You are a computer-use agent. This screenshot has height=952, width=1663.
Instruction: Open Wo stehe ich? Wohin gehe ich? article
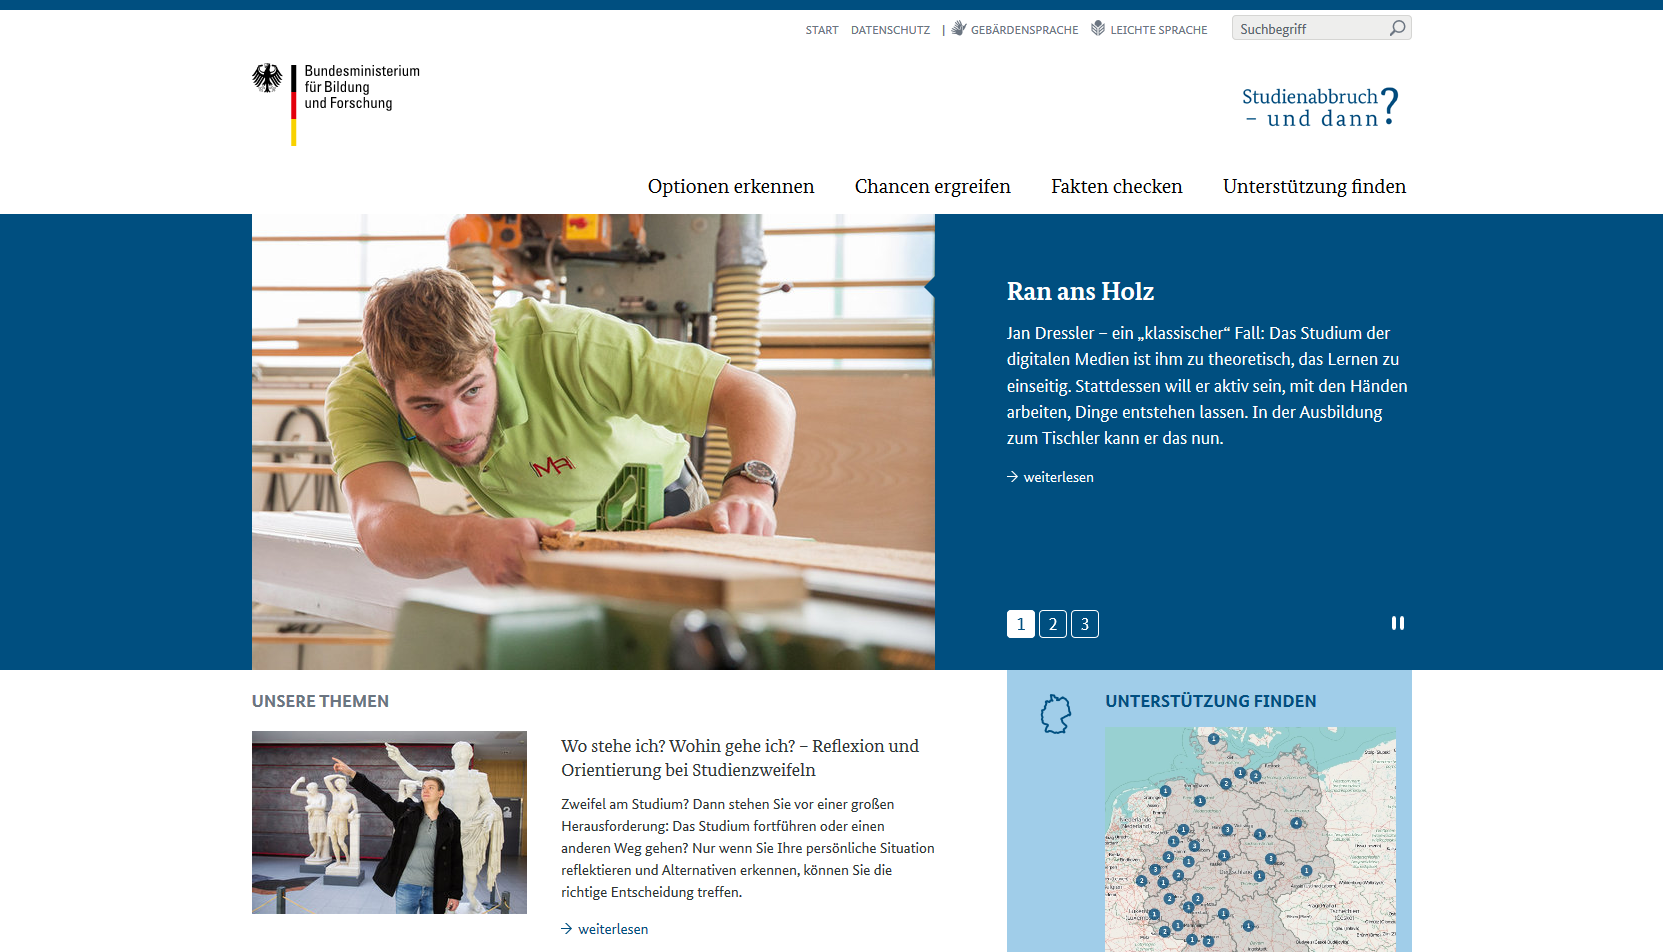[x=740, y=758]
